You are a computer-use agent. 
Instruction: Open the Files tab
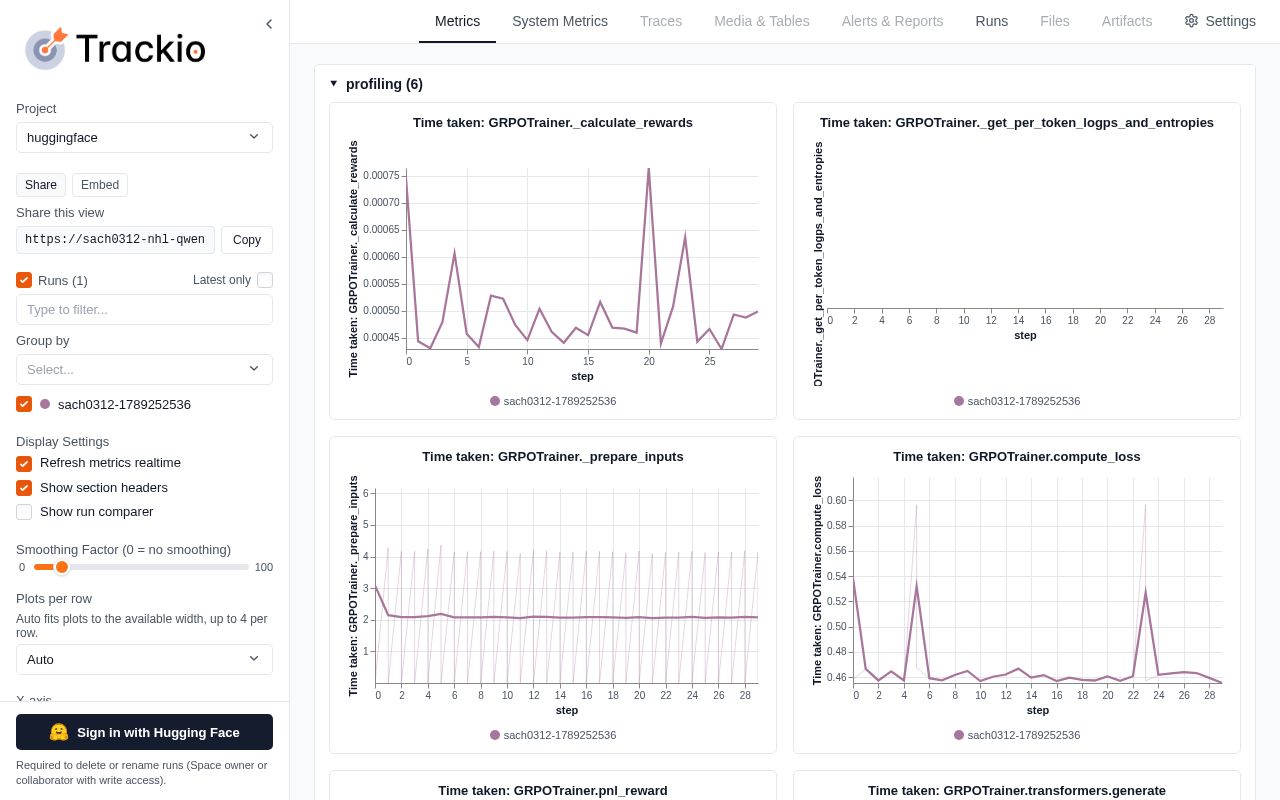(1055, 21)
